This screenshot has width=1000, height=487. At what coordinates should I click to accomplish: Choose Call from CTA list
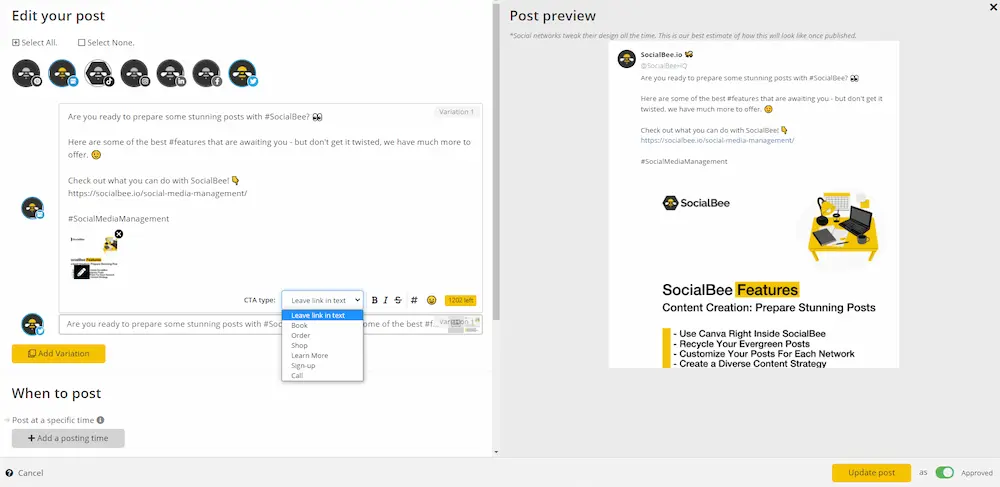pyautogui.click(x=323, y=375)
